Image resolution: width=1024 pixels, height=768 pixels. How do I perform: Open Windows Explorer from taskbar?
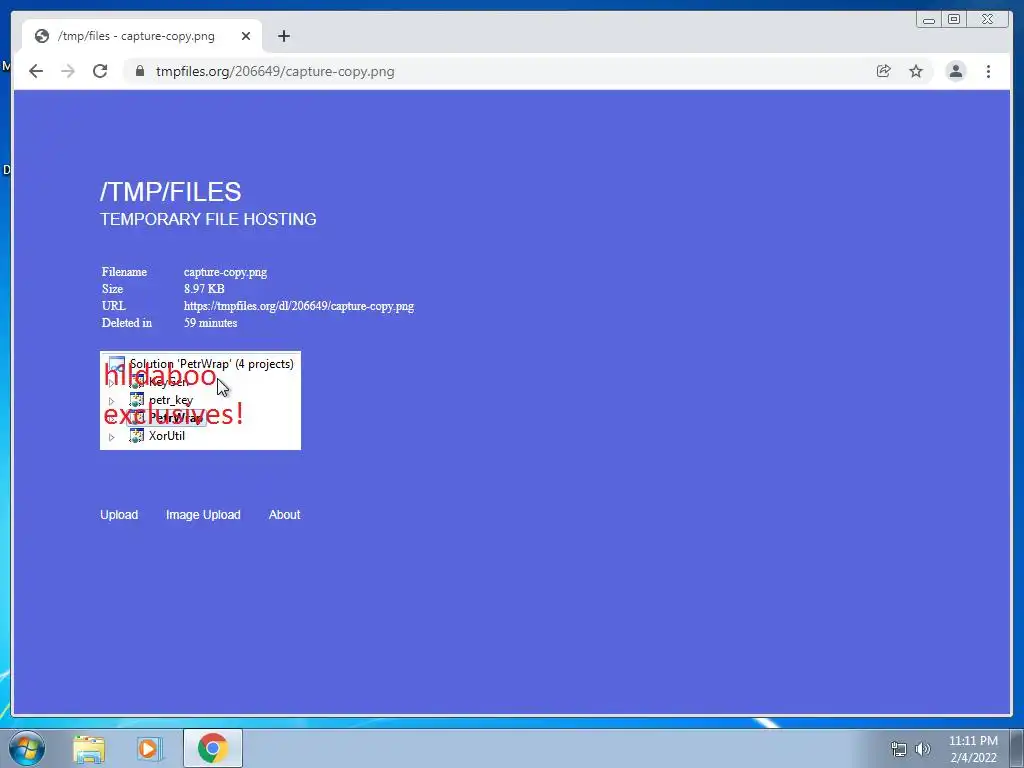point(89,748)
